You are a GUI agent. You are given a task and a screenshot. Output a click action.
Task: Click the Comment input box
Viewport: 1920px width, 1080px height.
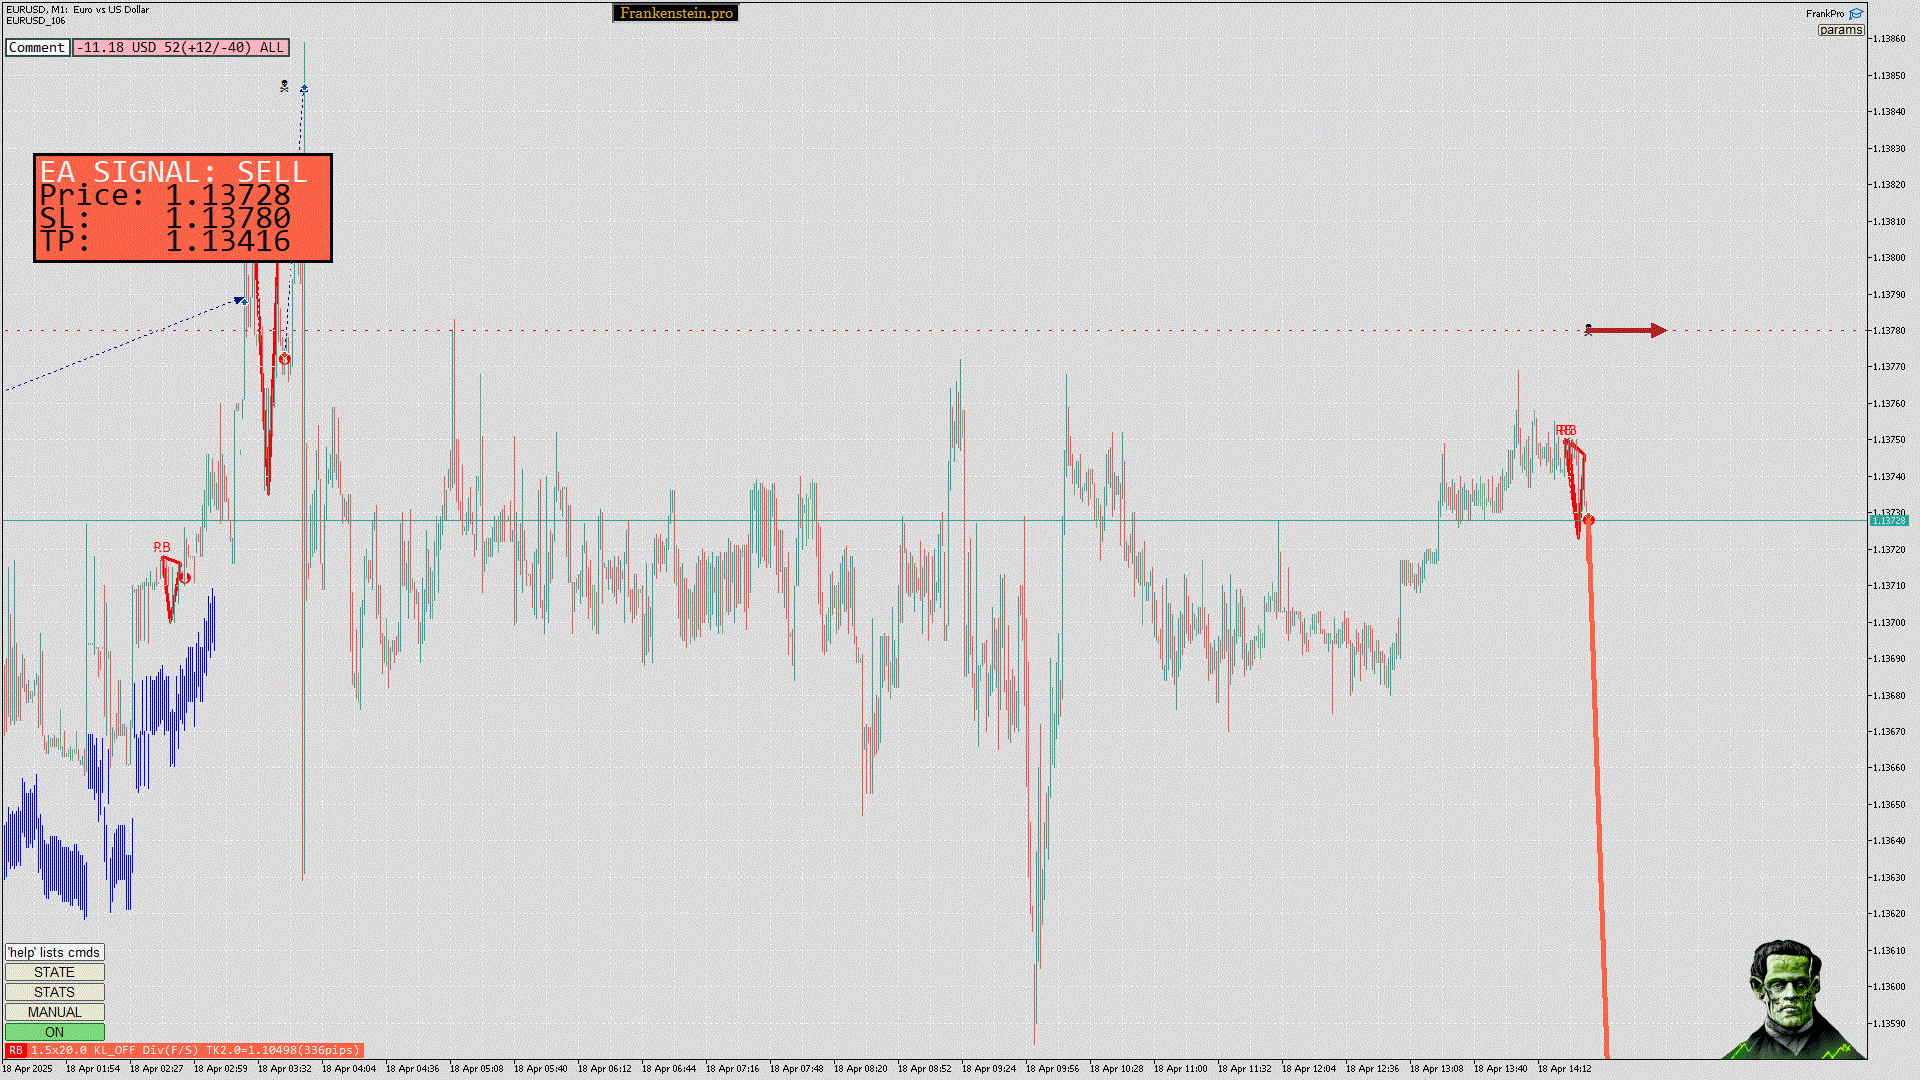pyautogui.click(x=37, y=47)
